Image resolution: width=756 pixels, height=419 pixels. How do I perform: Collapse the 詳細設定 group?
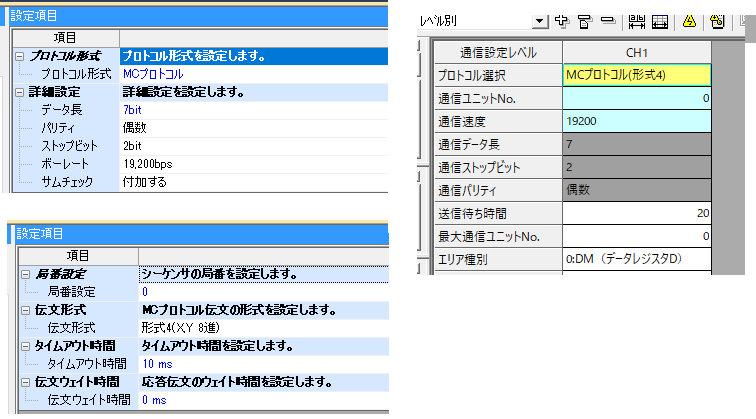19,92
